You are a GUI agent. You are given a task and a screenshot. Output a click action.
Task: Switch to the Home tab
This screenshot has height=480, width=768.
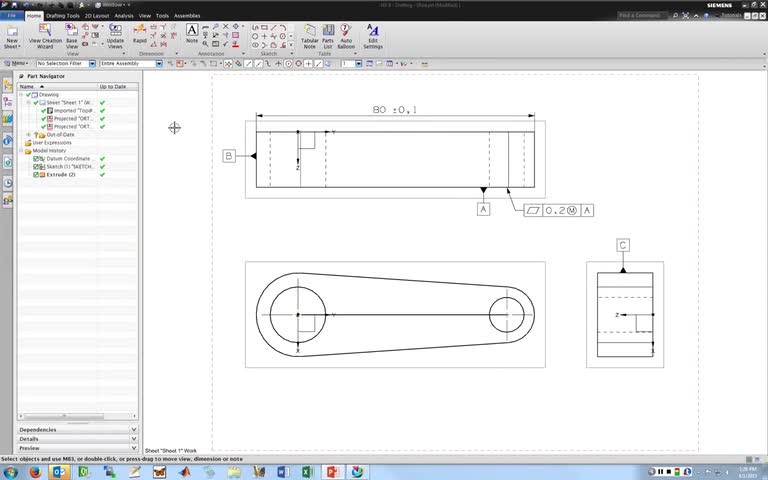click(34, 16)
